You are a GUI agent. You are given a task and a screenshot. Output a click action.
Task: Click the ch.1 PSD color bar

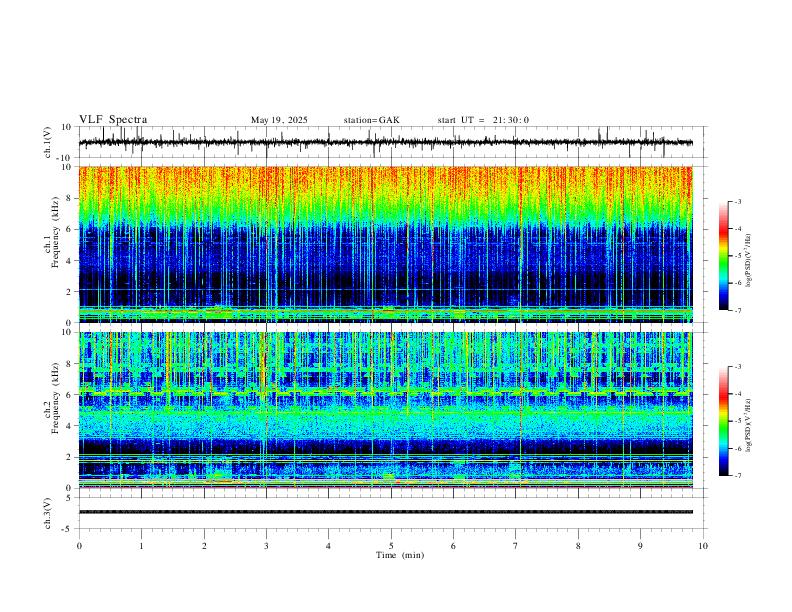coord(723,256)
